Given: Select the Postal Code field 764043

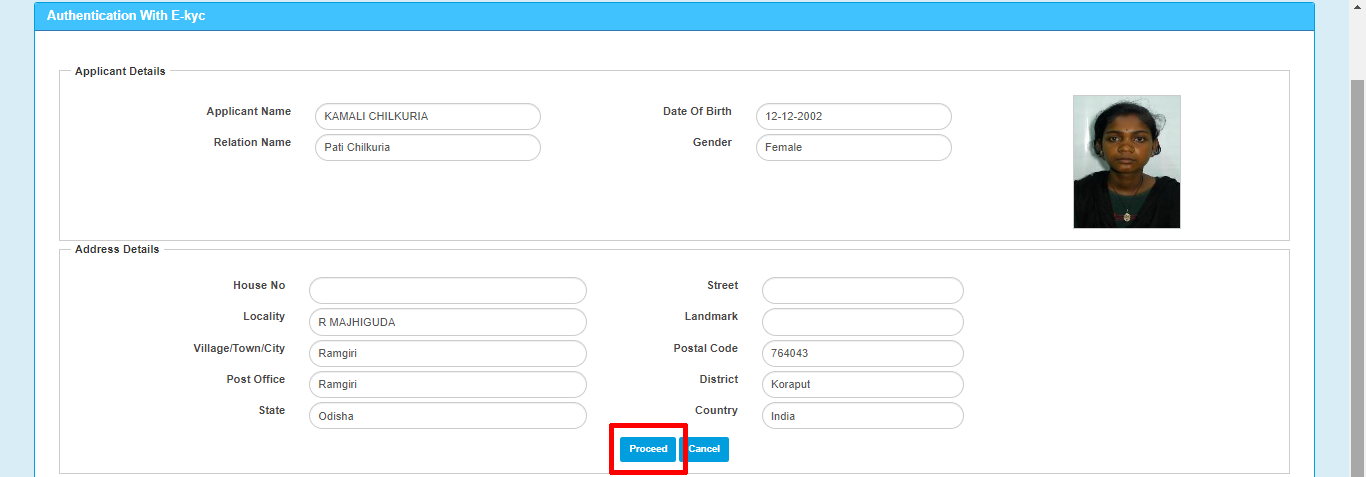Looking at the screenshot, I should (x=863, y=353).
